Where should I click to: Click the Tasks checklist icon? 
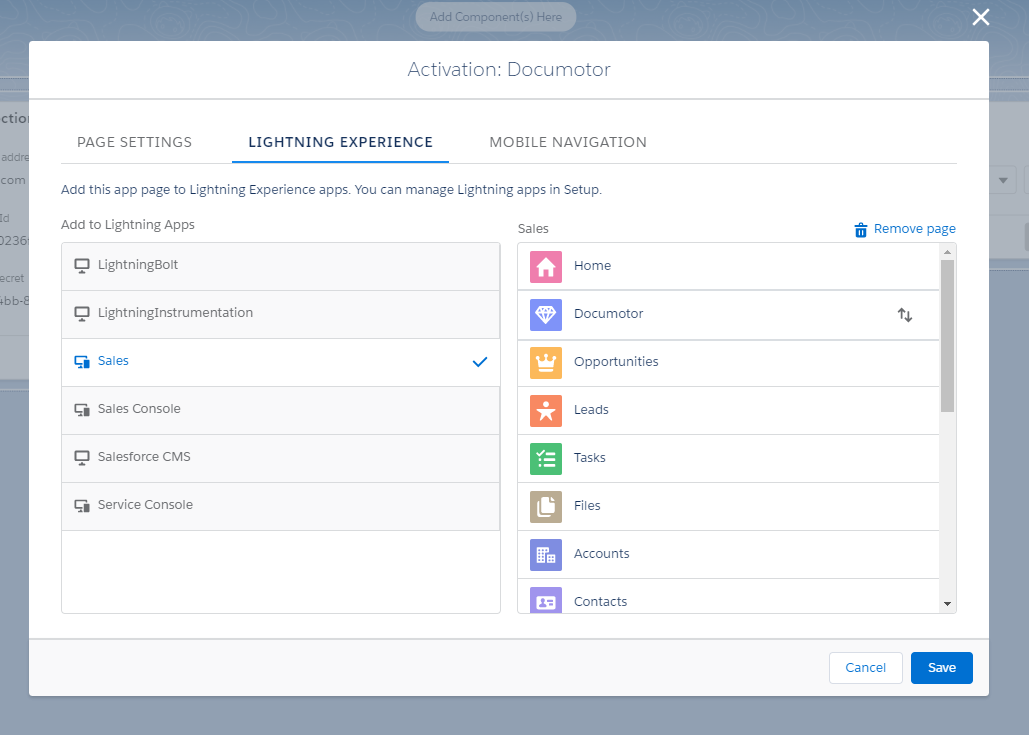[546, 458]
